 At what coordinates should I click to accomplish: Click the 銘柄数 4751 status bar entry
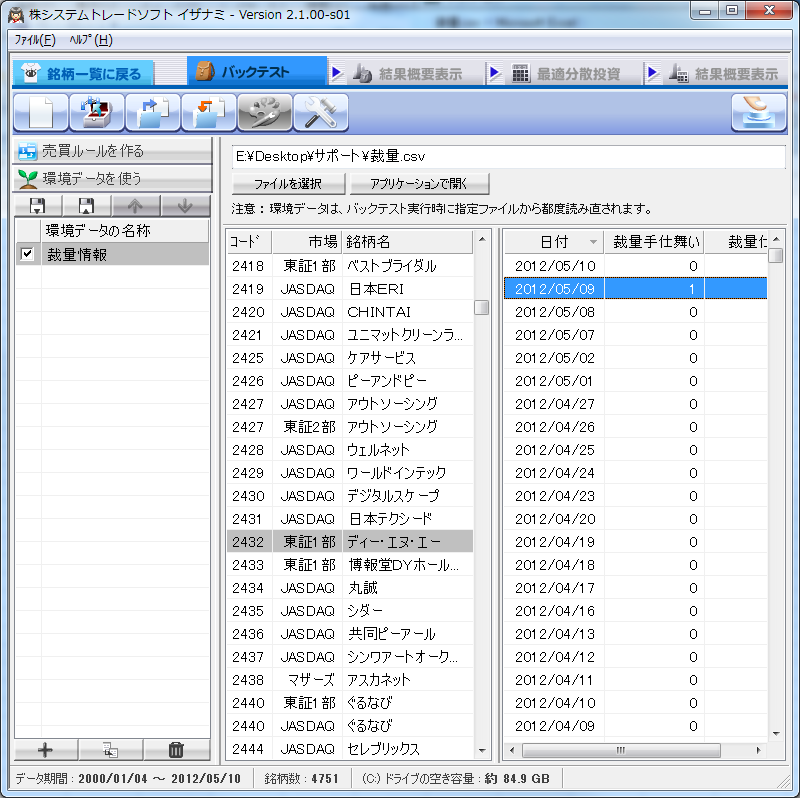(302, 779)
